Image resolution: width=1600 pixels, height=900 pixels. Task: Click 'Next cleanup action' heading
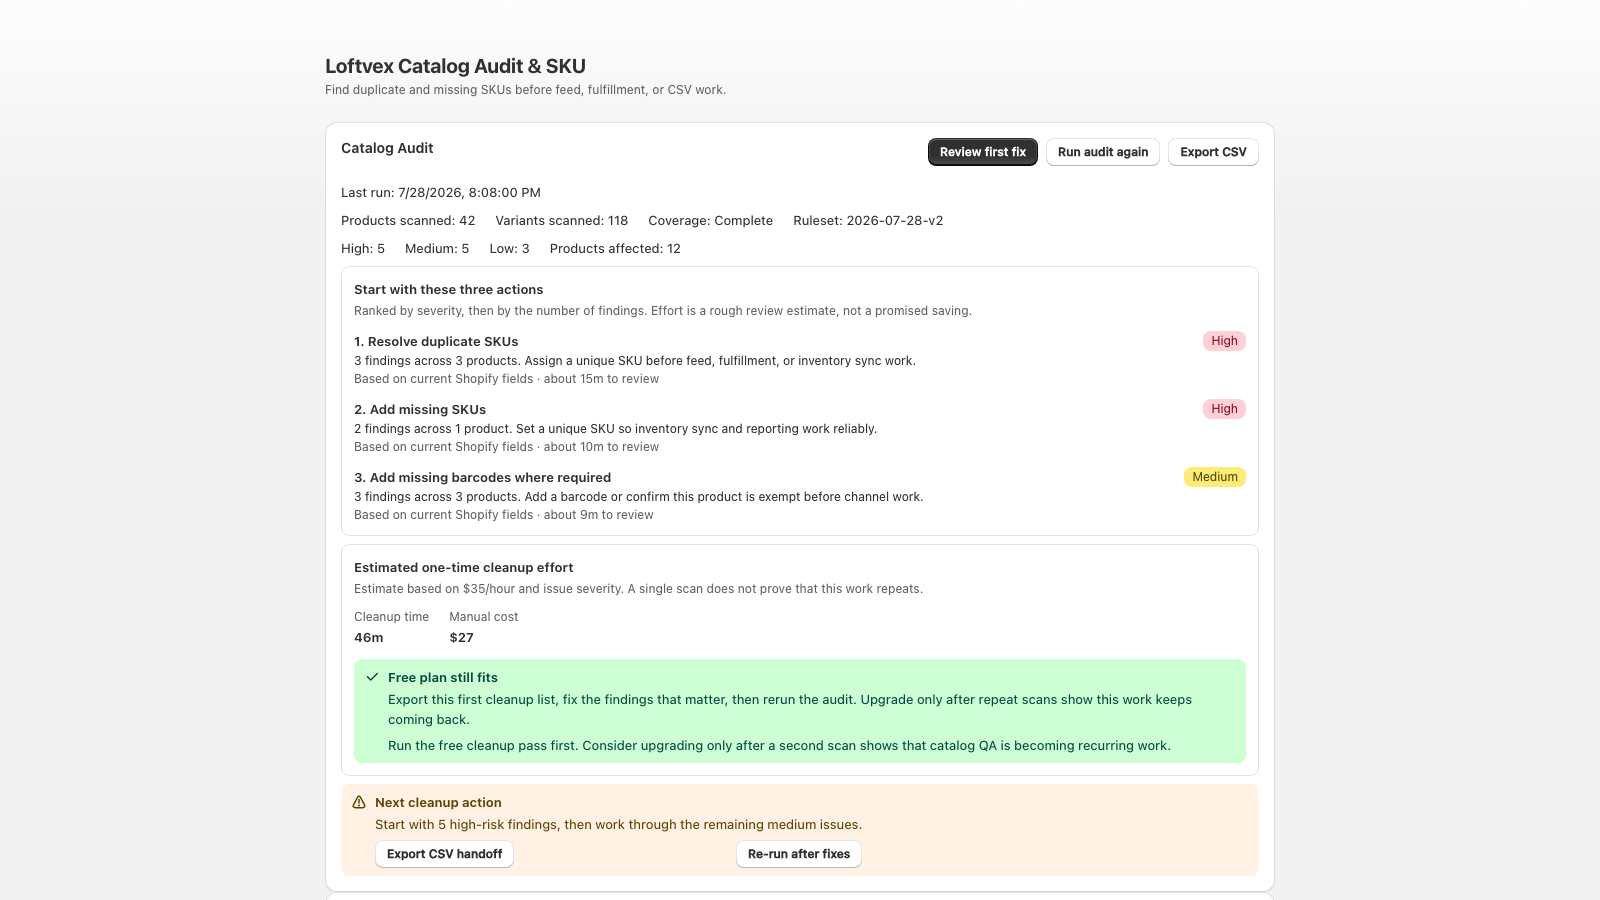click(438, 803)
